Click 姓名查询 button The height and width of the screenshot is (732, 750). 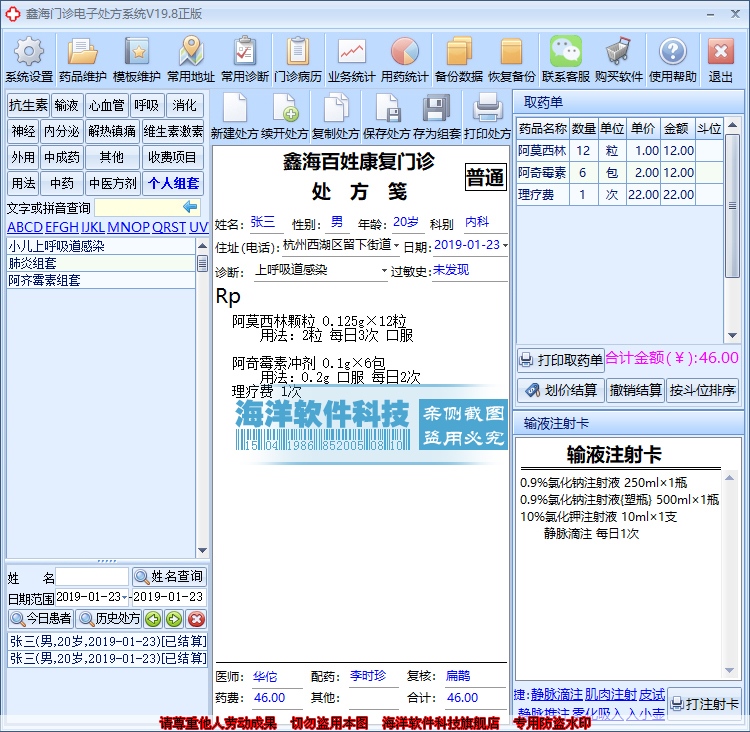click(x=168, y=576)
